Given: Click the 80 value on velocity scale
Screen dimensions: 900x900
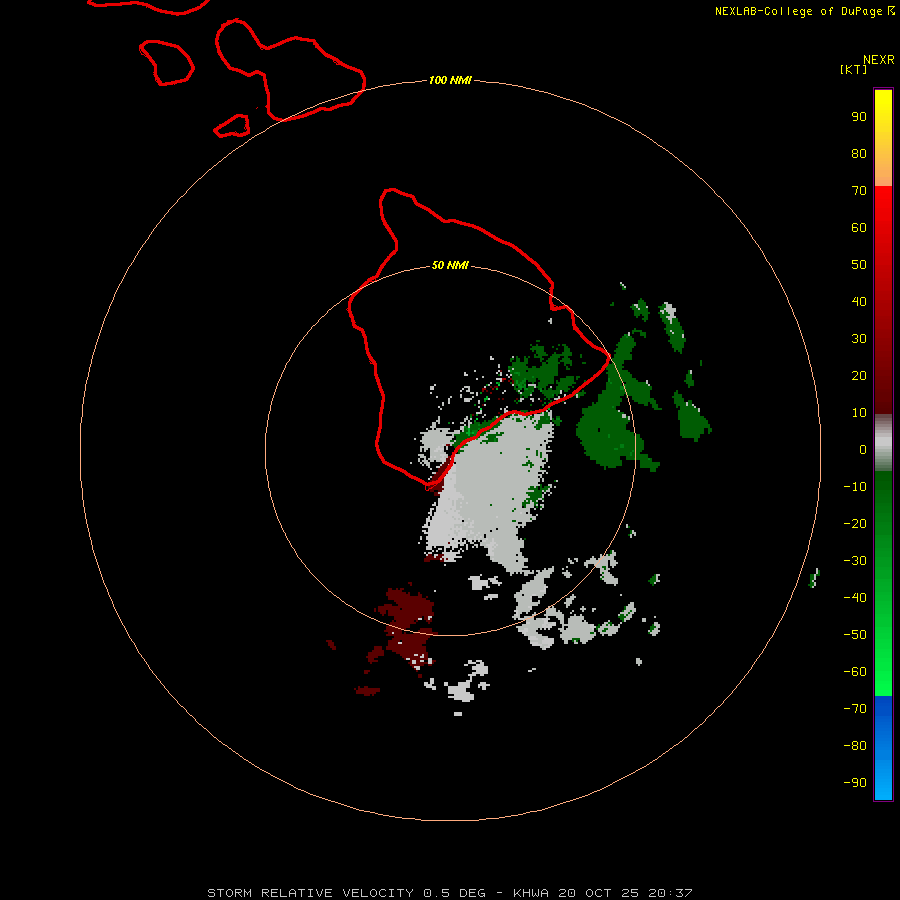Looking at the screenshot, I should pos(859,153).
